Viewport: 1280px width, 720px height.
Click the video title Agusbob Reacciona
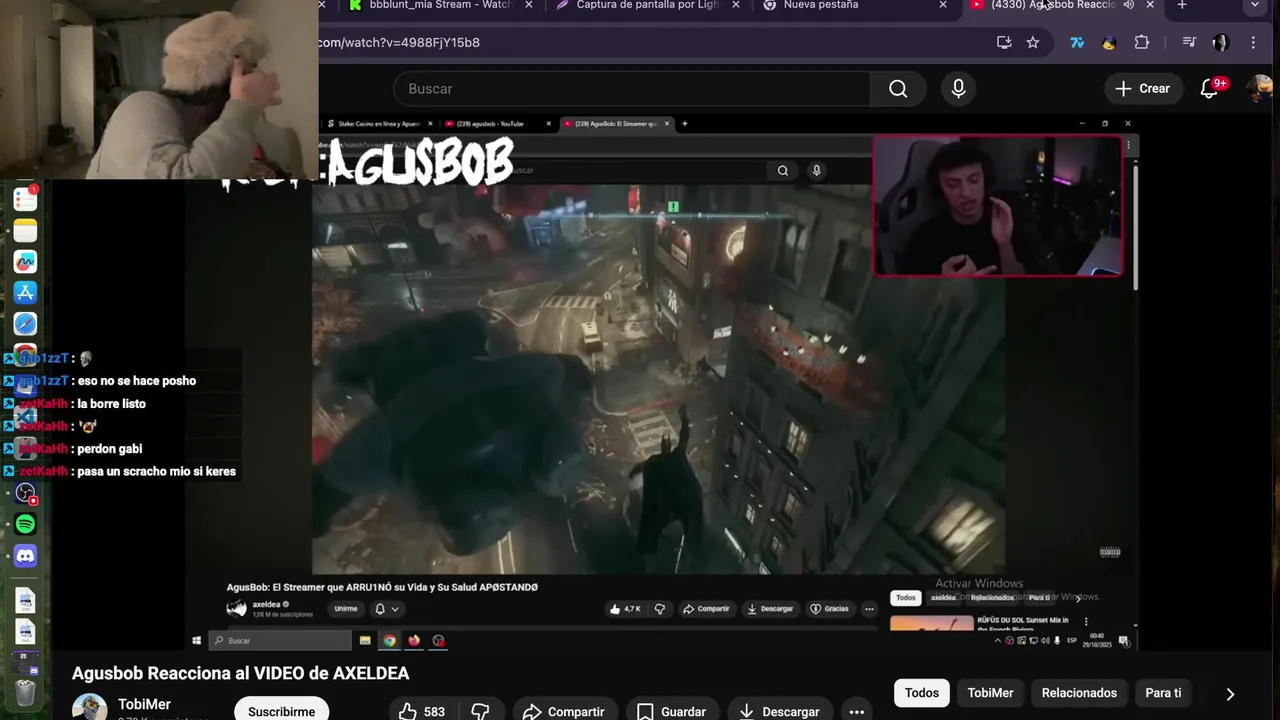point(240,673)
